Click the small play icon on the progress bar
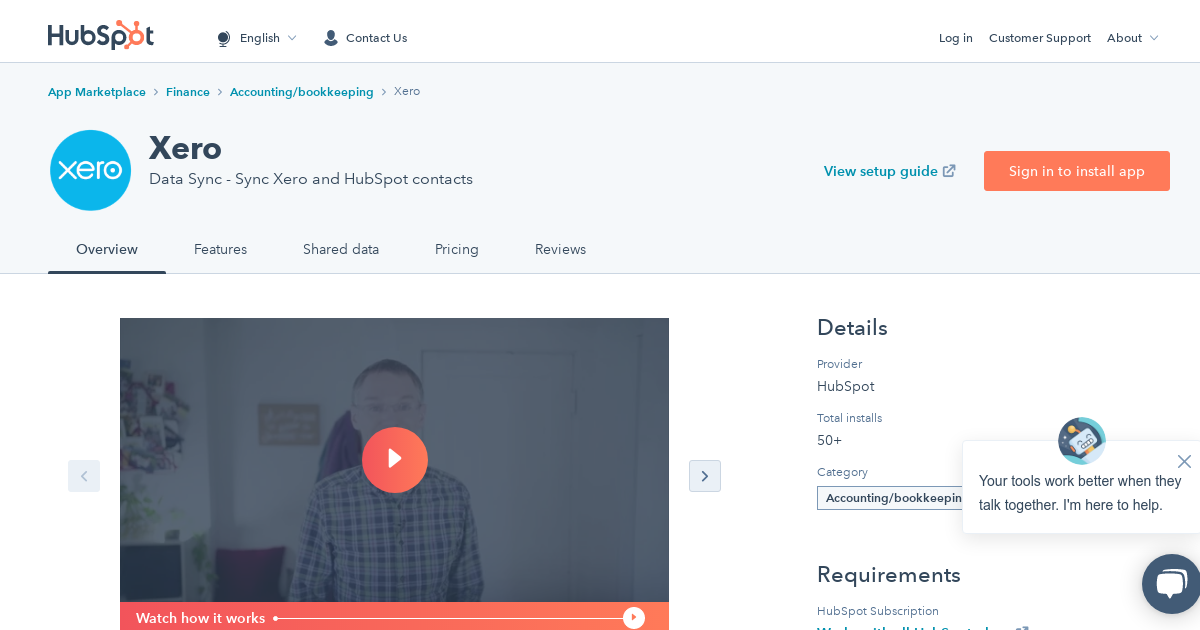The width and height of the screenshot is (1200, 630). [634, 617]
